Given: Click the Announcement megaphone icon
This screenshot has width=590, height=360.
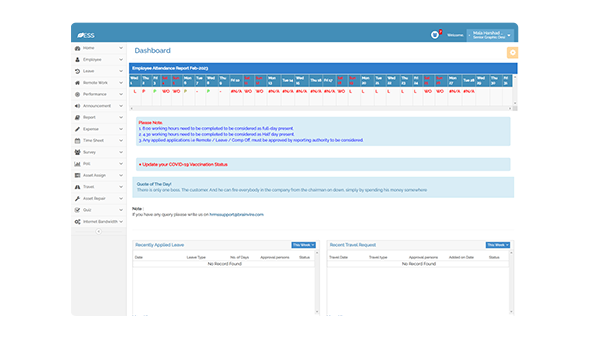Looking at the screenshot, I should pyautogui.click(x=77, y=106).
